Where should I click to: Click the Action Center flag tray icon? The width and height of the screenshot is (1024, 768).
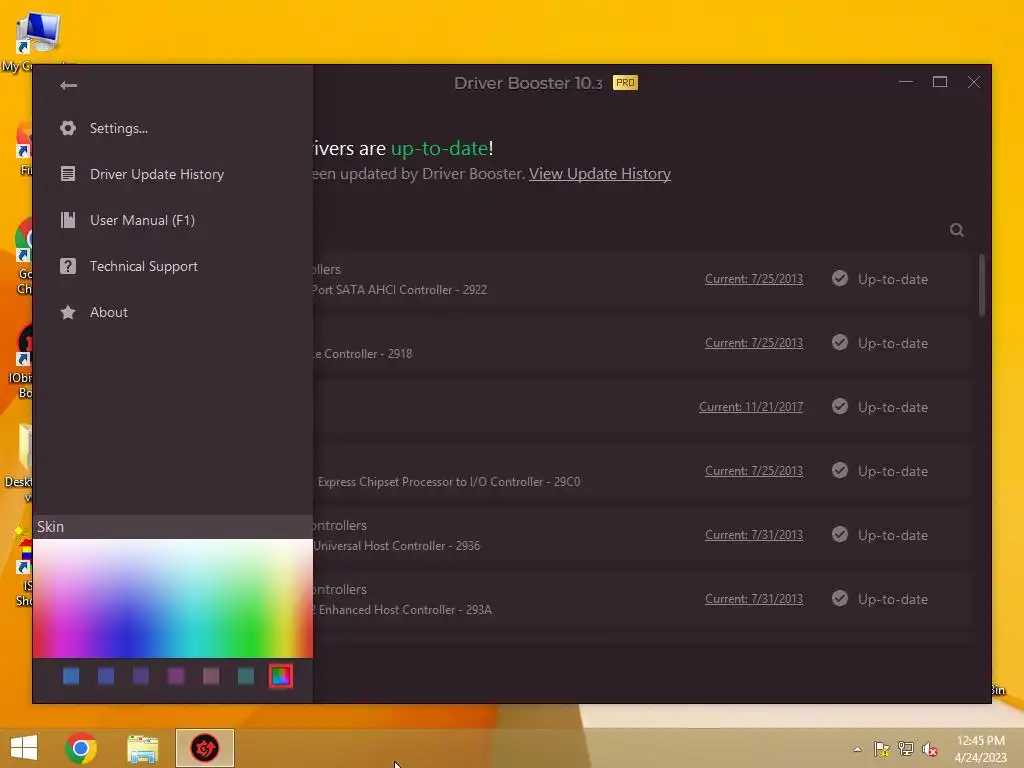pyautogui.click(x=881, y=749)
